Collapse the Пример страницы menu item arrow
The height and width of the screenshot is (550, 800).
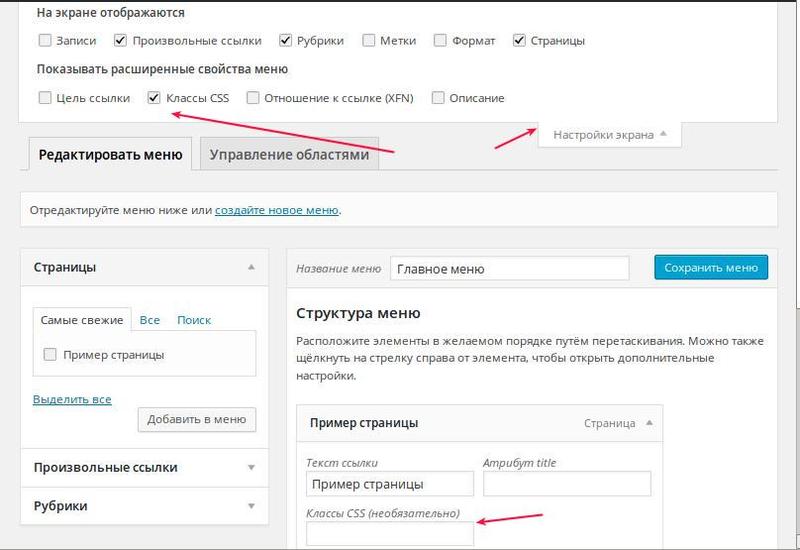[x=649, y=423]
